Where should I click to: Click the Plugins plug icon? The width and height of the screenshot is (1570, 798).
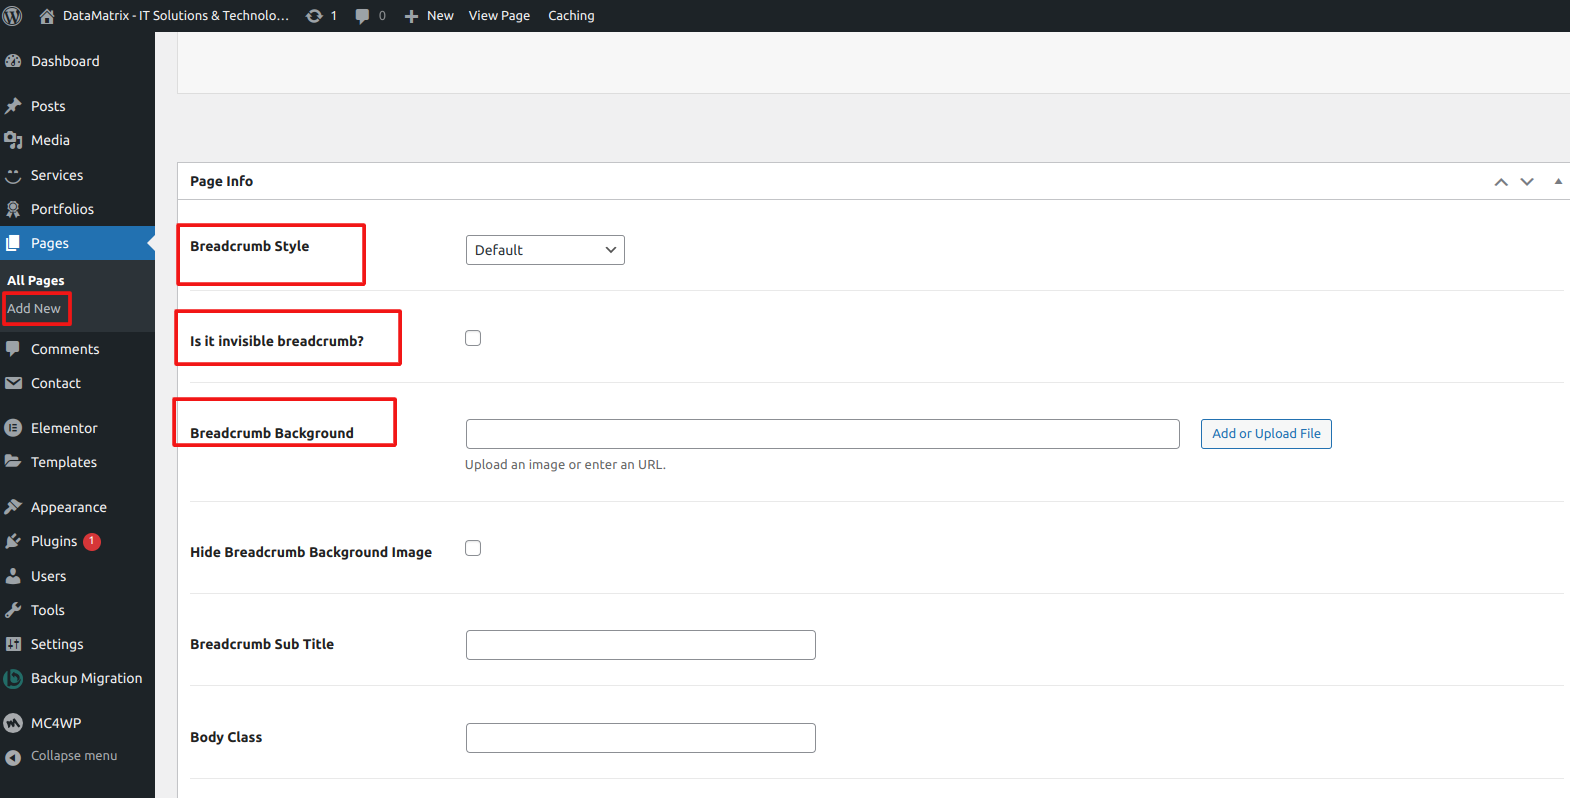[13, 541]
